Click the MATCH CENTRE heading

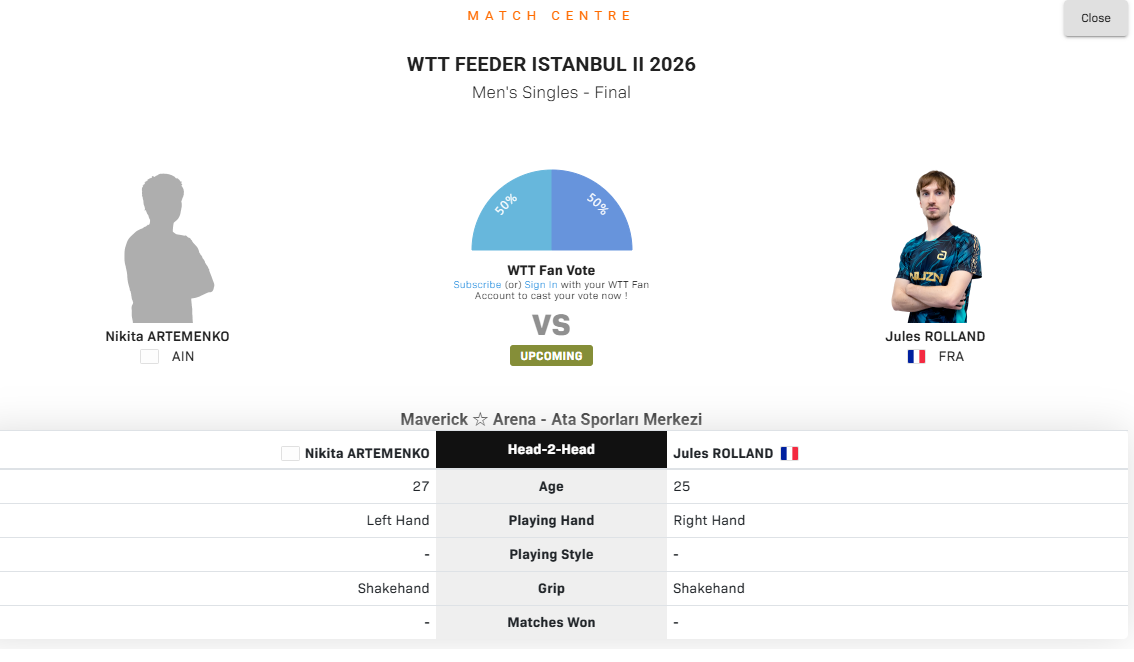pos(550,16)
